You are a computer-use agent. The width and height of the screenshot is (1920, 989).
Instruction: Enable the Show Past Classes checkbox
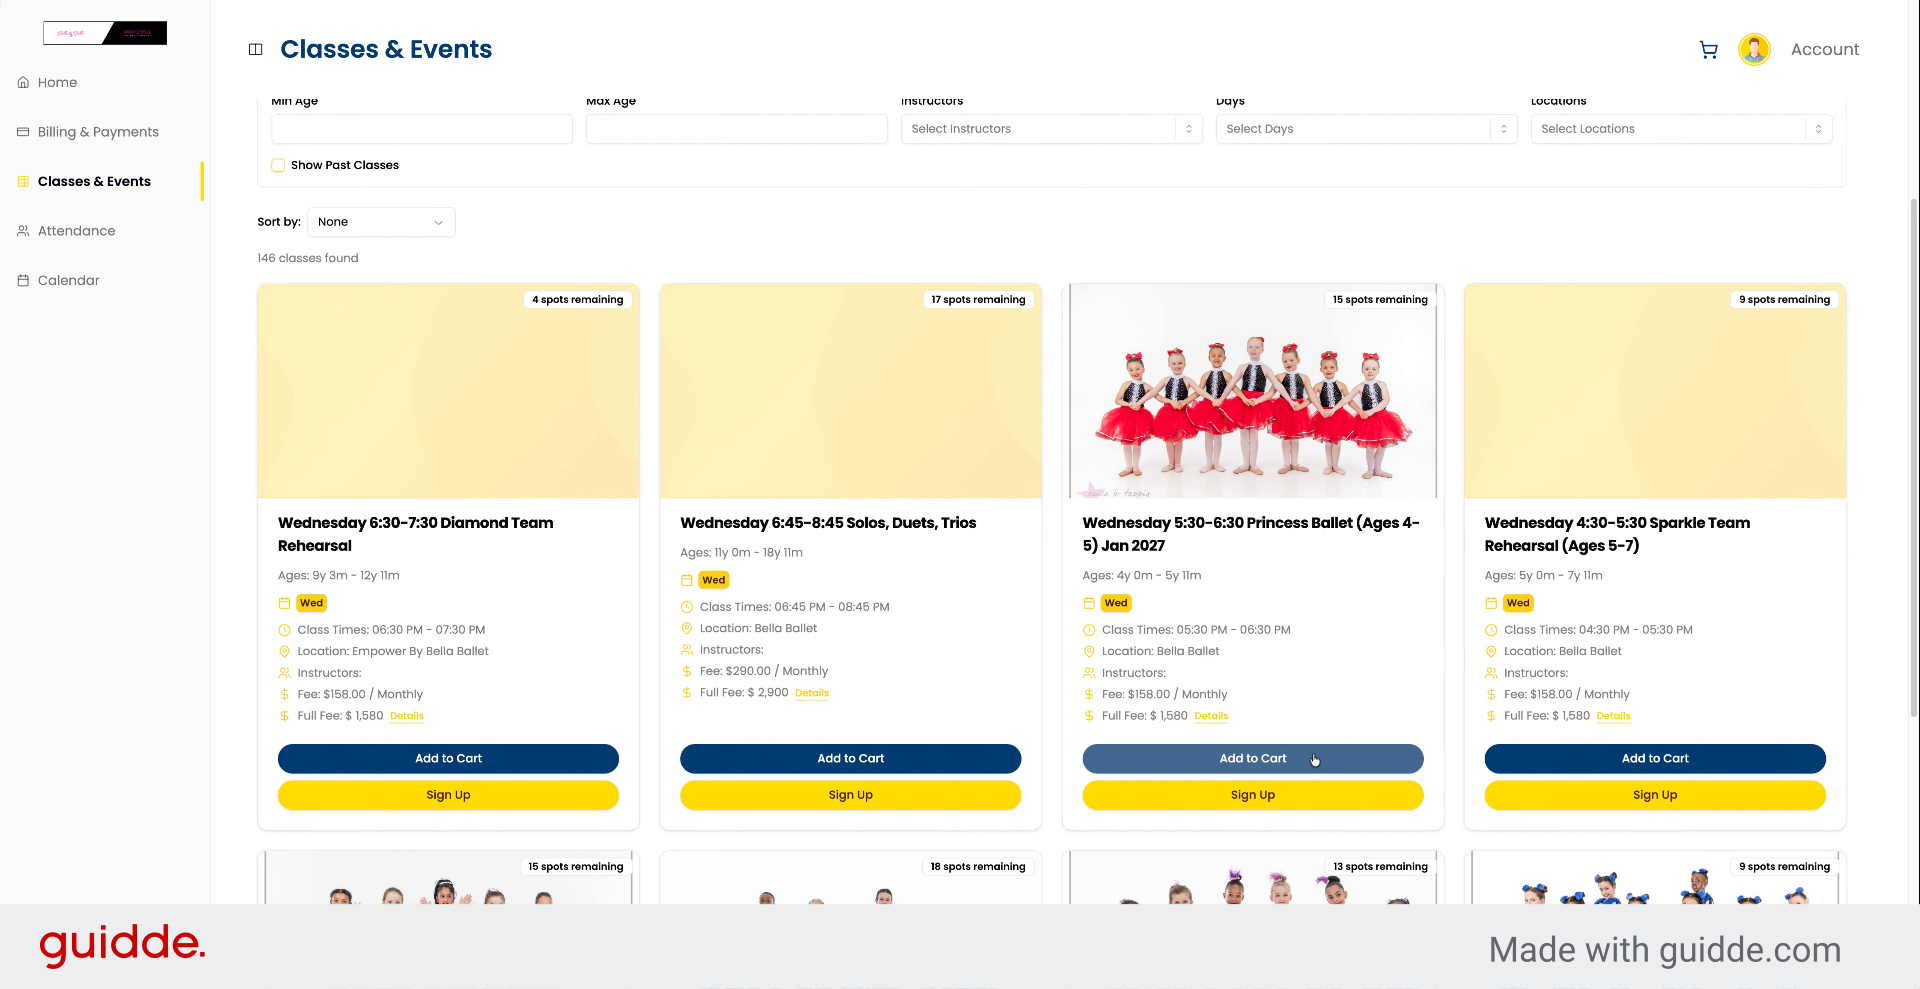coord(278,165)
